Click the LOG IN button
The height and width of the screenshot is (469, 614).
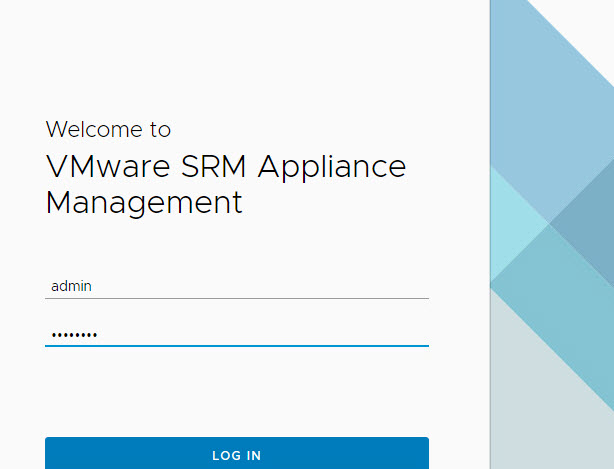click(x=236, y=454)
